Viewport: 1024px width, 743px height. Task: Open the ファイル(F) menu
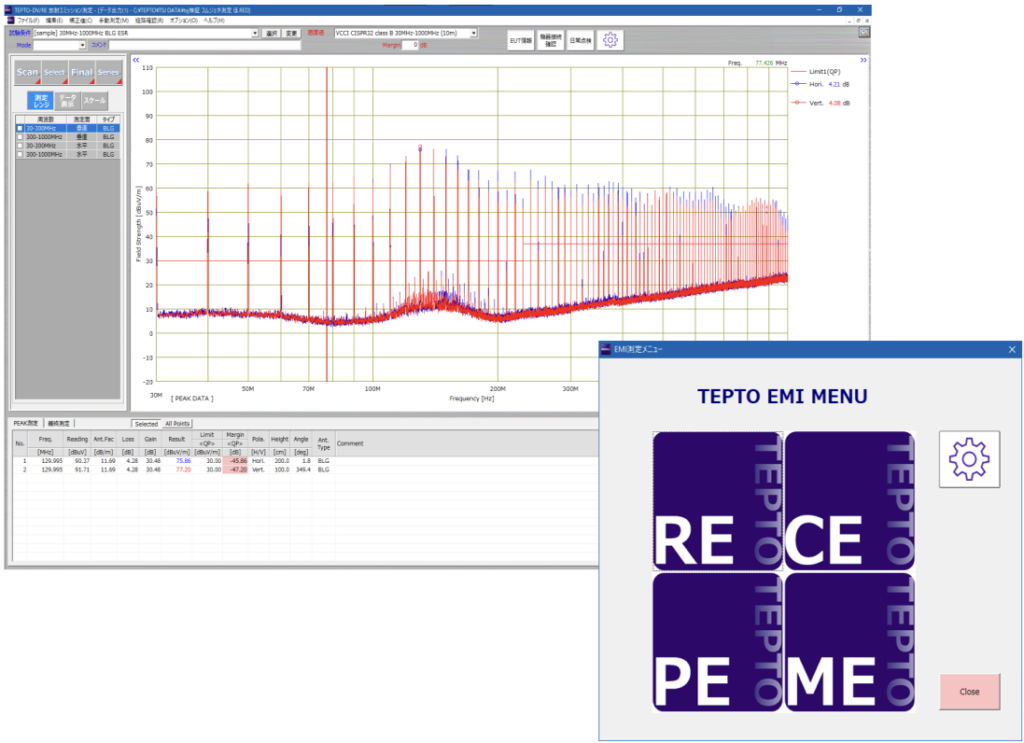[x=28, y=21]
